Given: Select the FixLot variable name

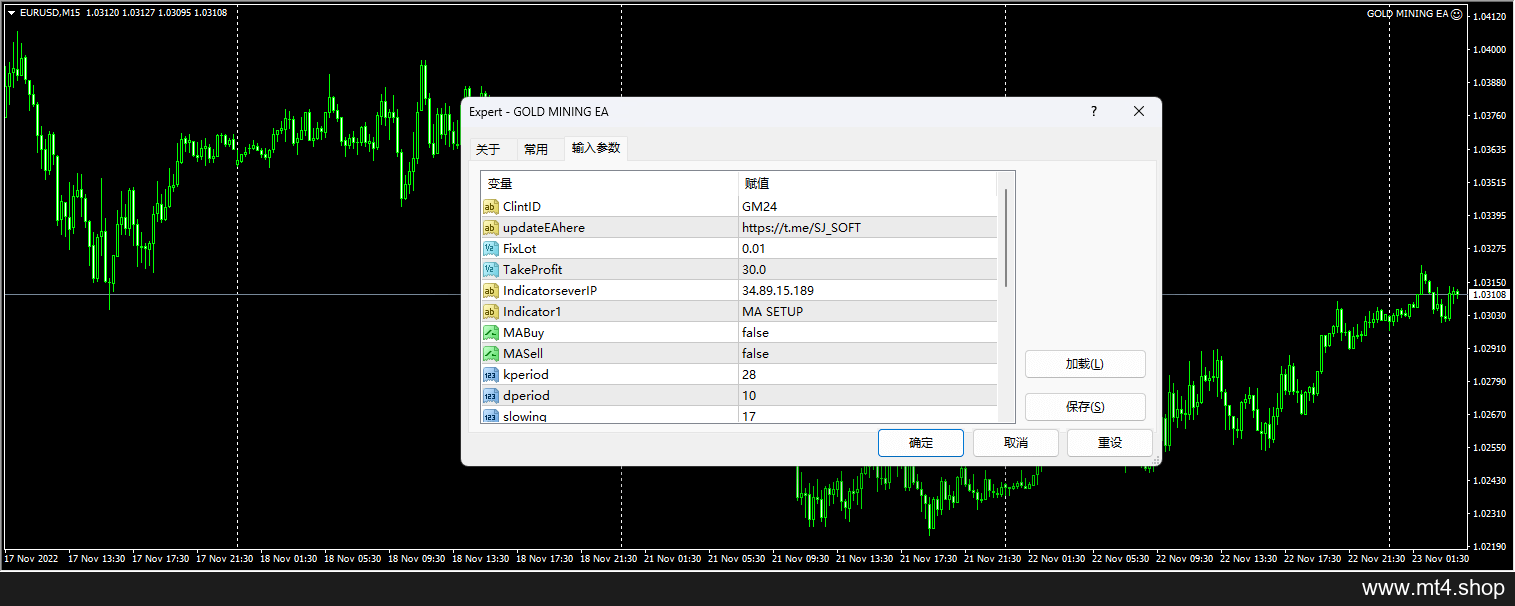Looking at the screenshot, I should pos(522,249).
